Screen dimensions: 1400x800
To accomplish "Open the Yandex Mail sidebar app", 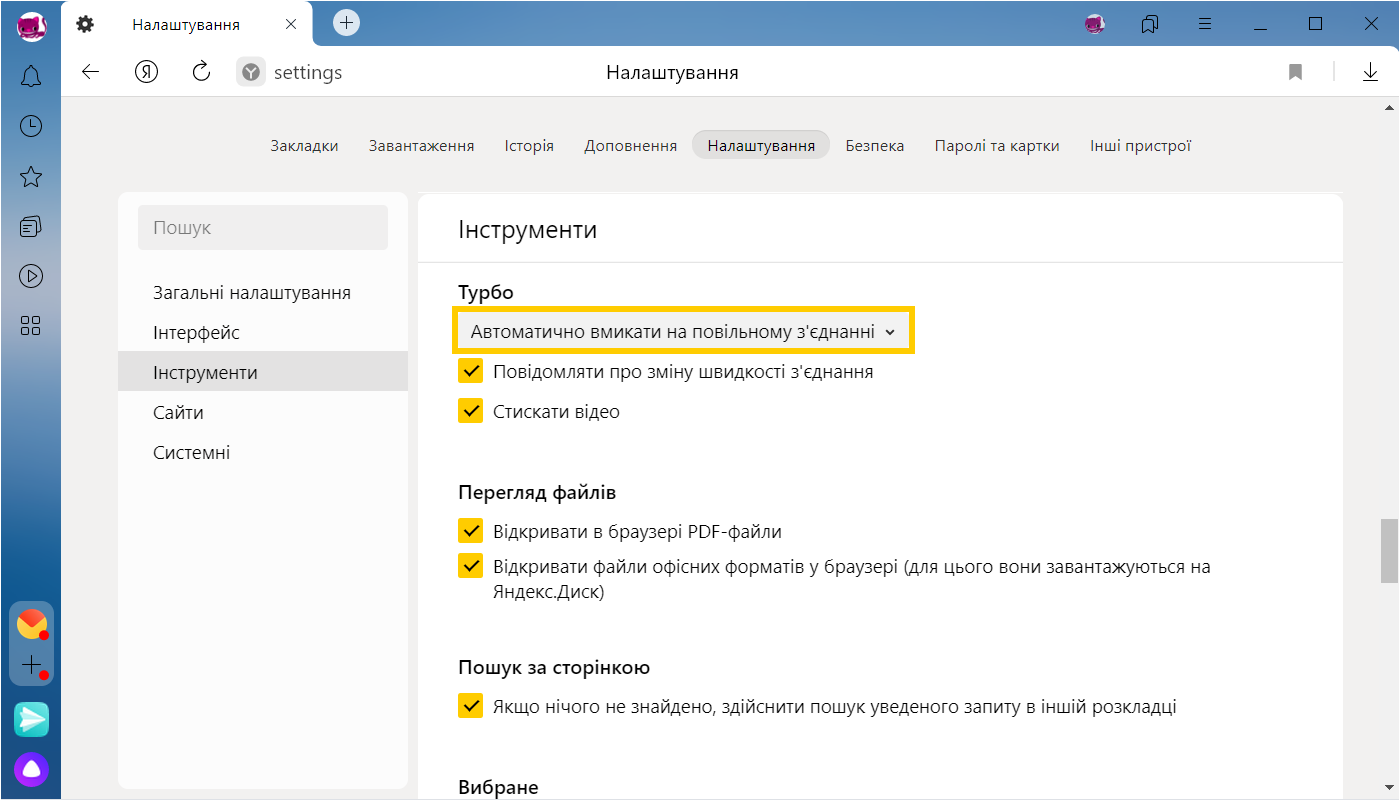I will point(32,624).
